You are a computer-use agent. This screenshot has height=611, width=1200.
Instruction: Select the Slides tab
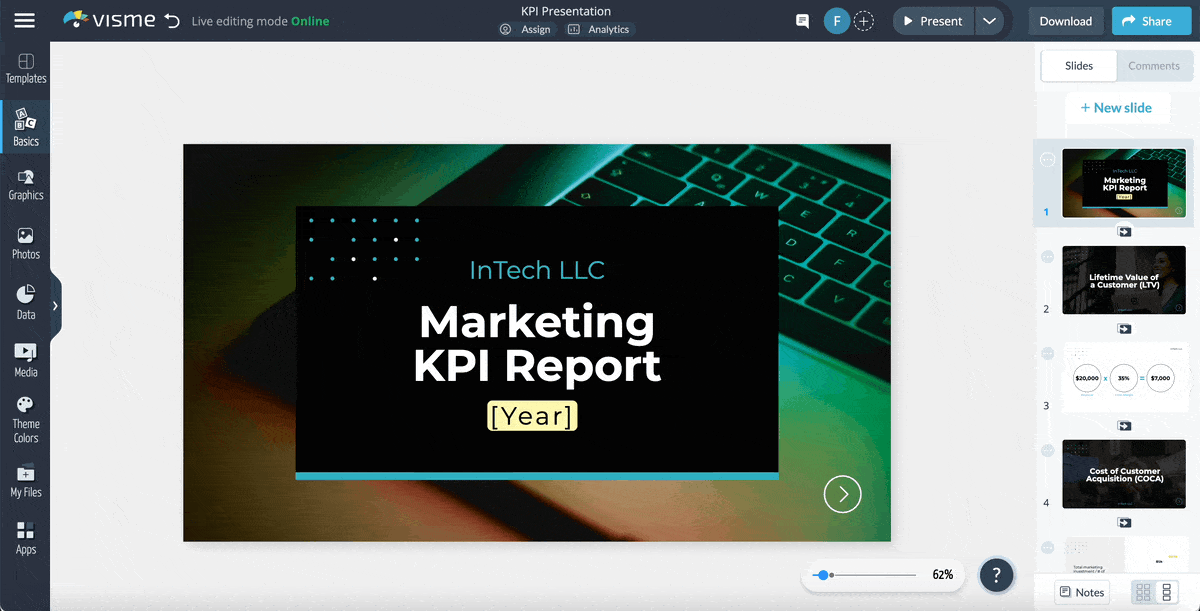coord(1079,66)
